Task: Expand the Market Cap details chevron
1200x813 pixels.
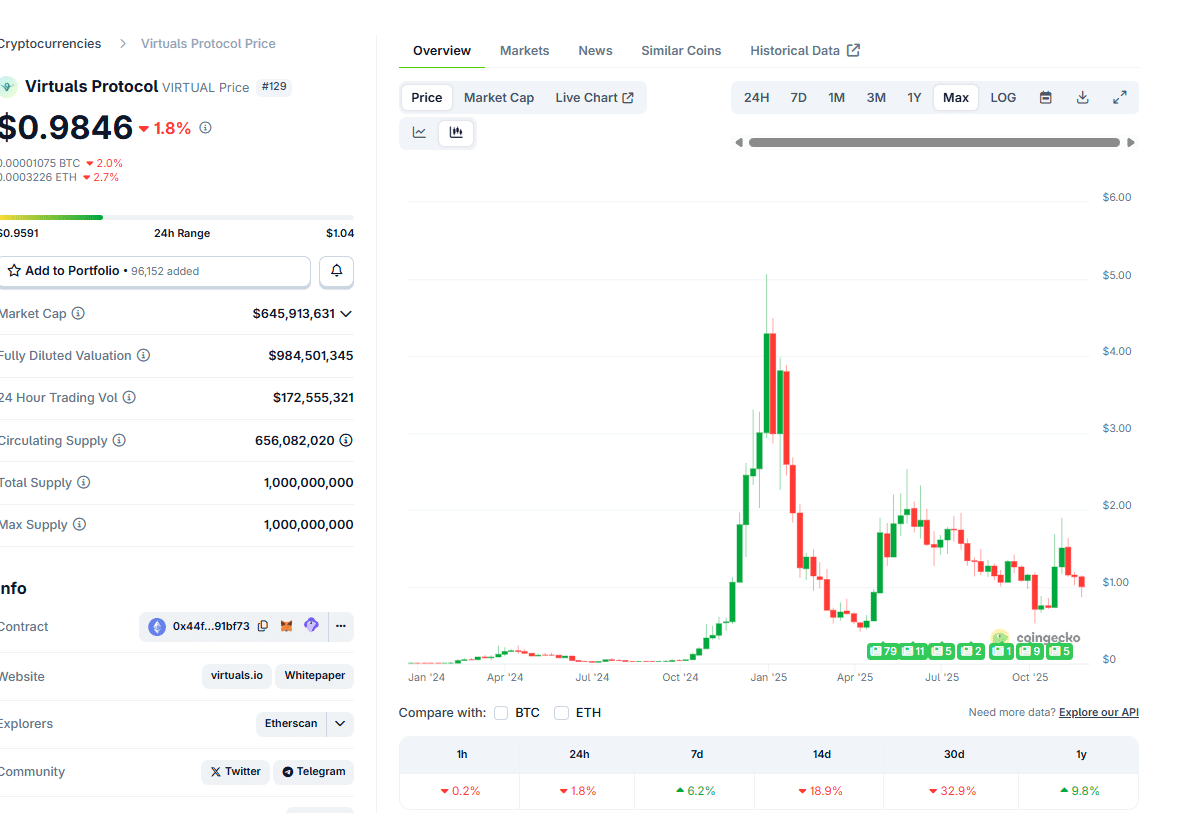Action: point(346,314)
